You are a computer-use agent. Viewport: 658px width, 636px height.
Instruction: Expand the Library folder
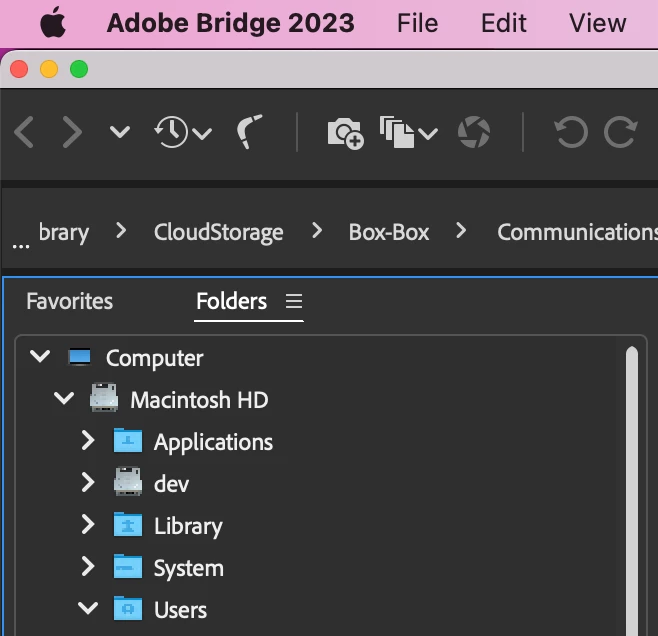tap(88, 525)
